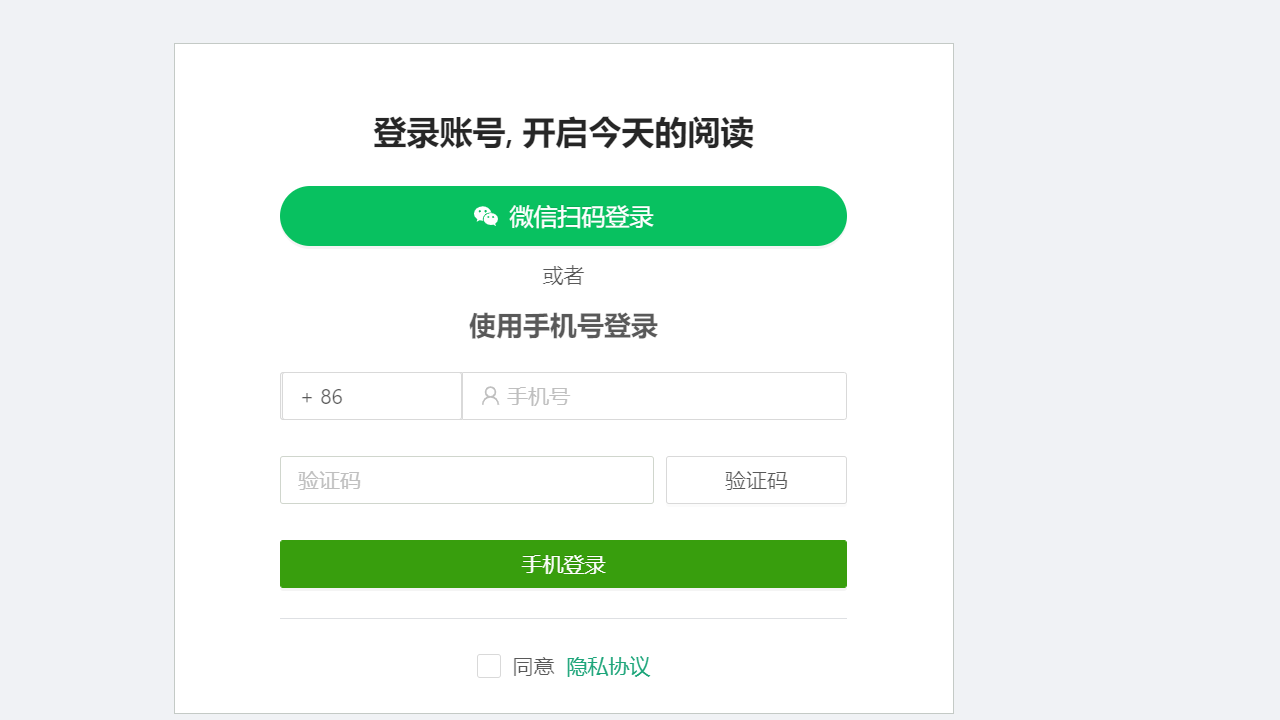Request a verification code via the 验证码 button
The image size is (1280, 720).
756,480
